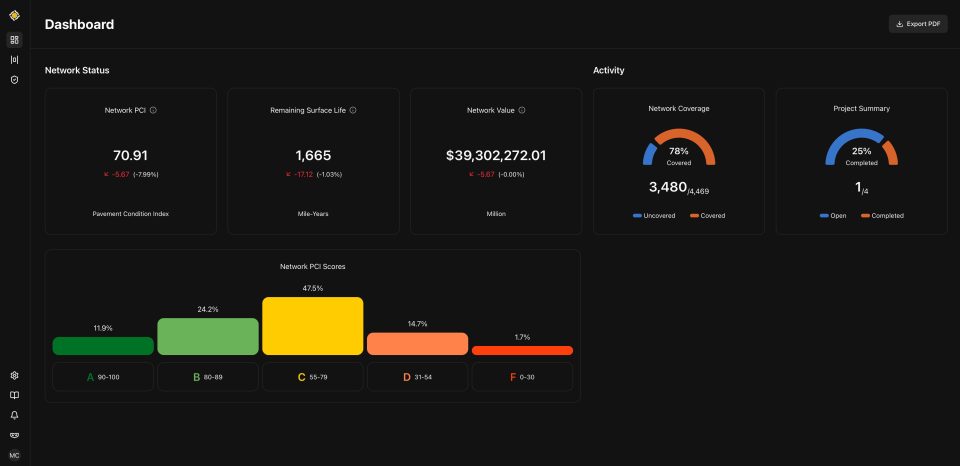Select the grade C 55-79 card
Image resolution: width=960 pixels, height=466 pixels.
313,377
